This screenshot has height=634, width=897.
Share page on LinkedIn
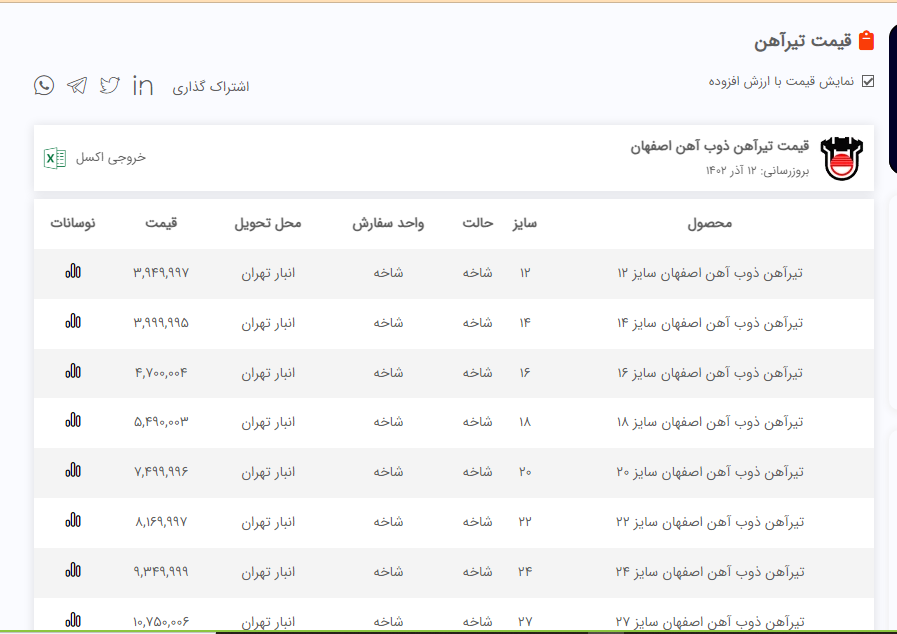point(143,85)
